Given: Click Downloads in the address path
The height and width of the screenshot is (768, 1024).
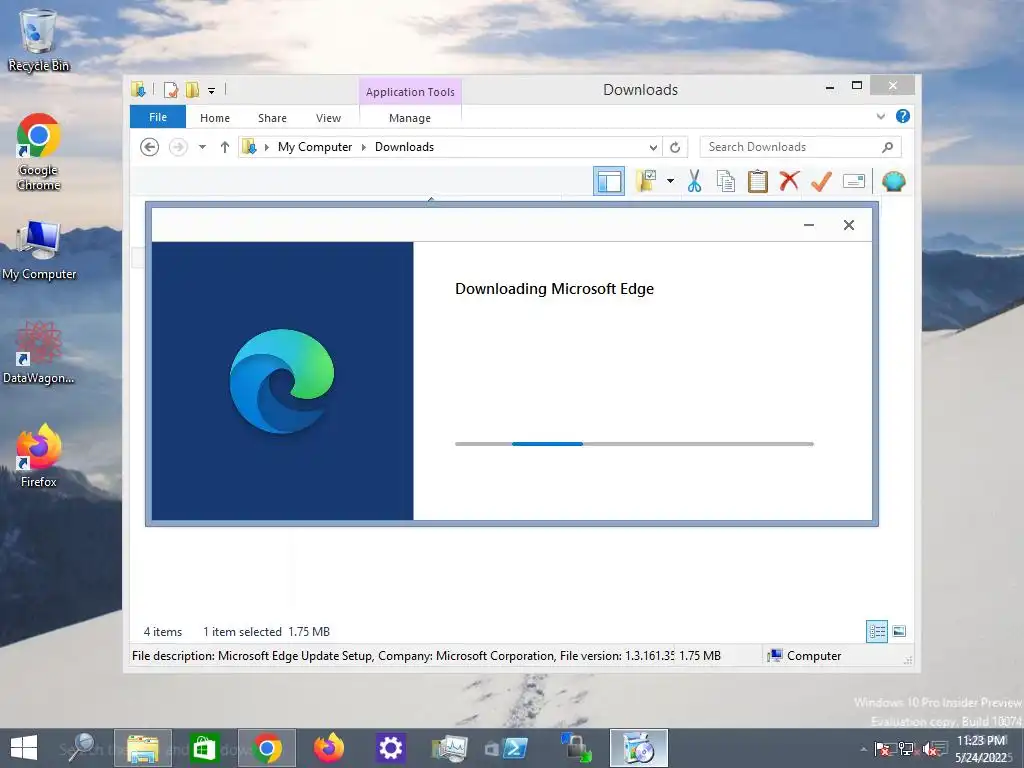Looking at the screenshot, I should coord(404,147).
